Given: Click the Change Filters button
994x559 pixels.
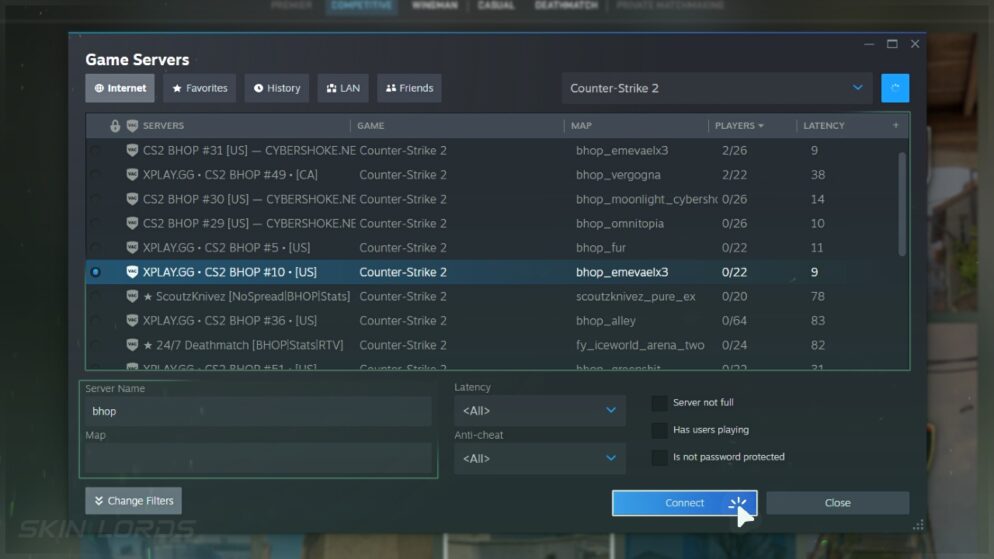Looking at the screenshot, I should tap(133, 501).
